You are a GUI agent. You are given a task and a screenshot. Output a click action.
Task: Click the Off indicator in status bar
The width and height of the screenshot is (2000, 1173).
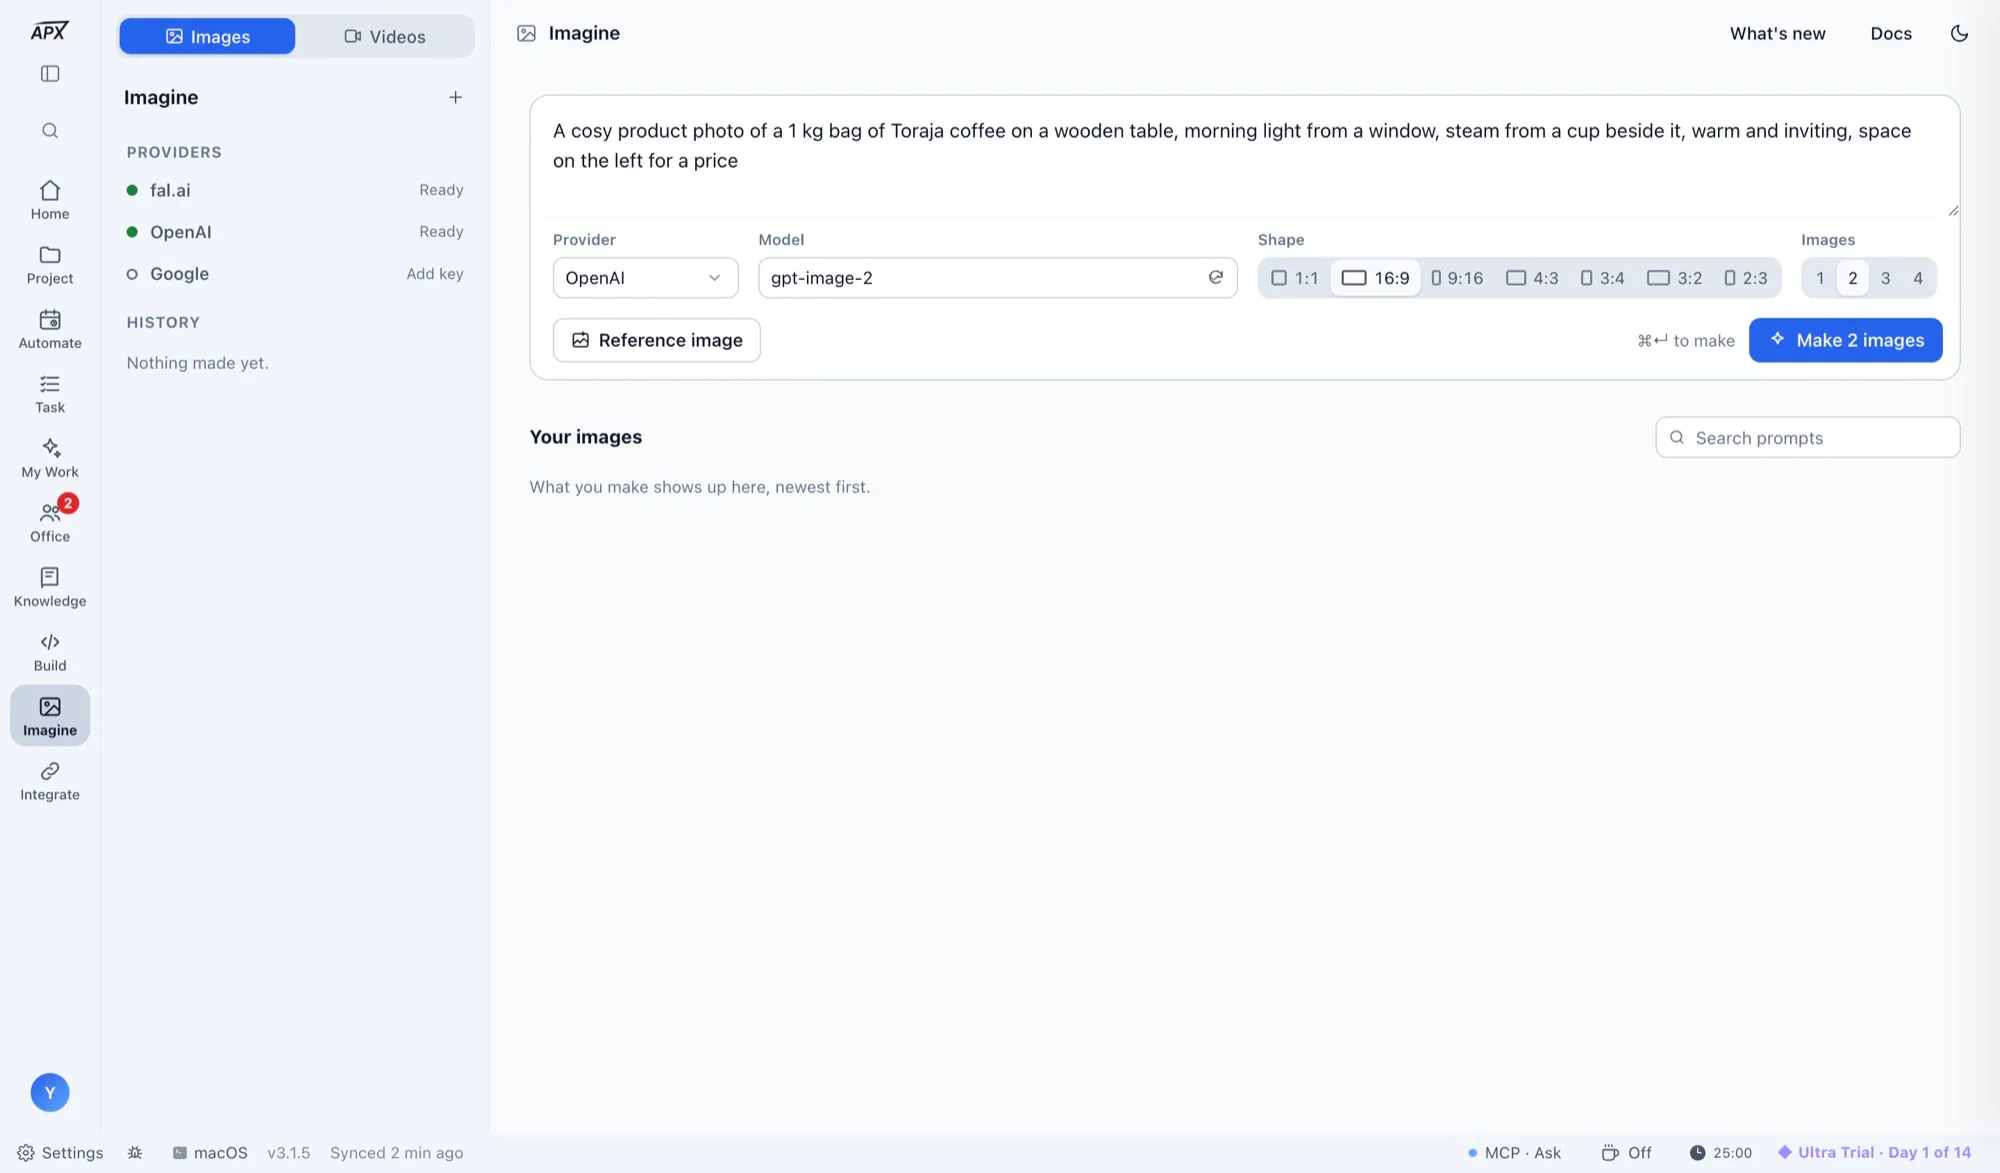(1626, 1152)
